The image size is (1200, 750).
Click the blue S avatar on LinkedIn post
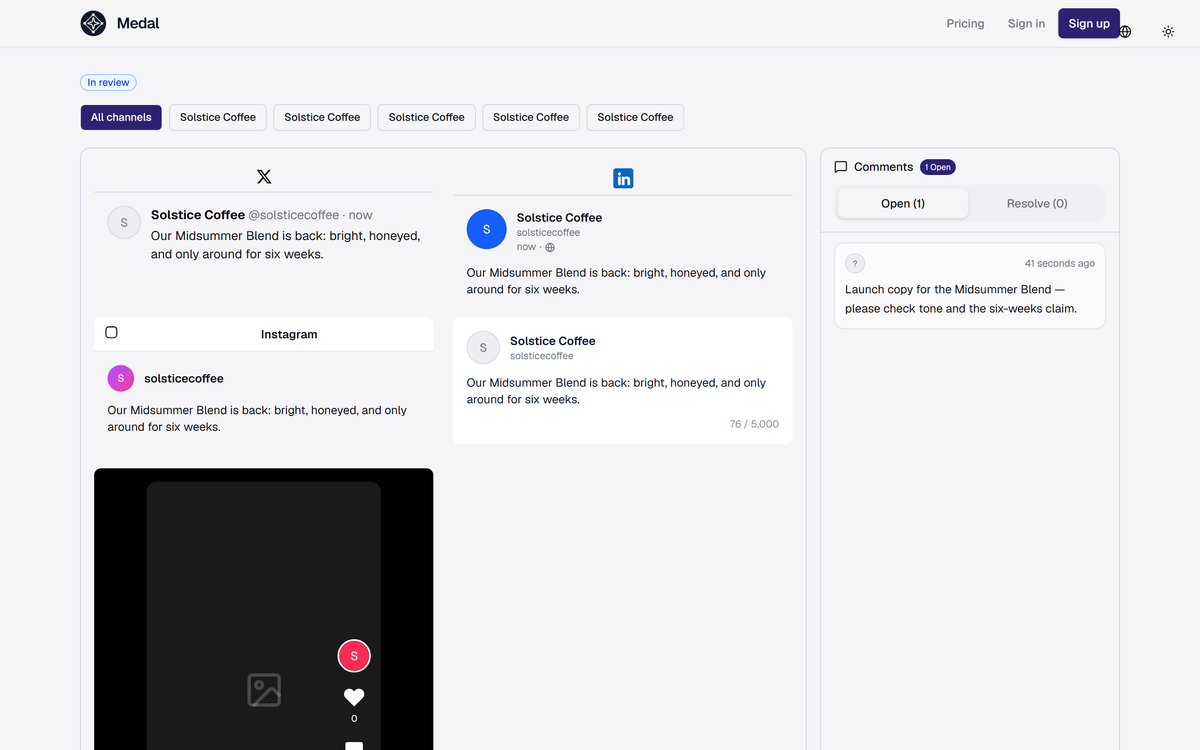[x=487, y=229]
